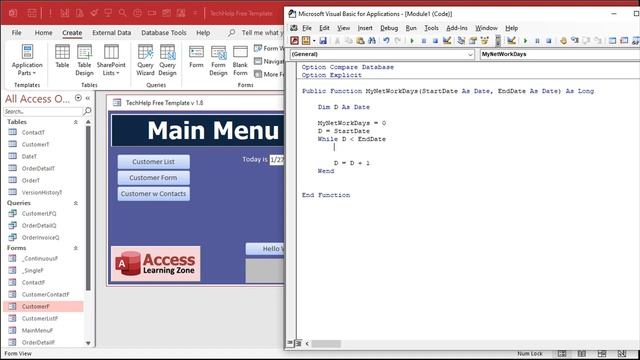Click the Hello button on Main Menu form
Image resolution: width=640 pixels, height=360 pixels.
[x=265, y=249]
